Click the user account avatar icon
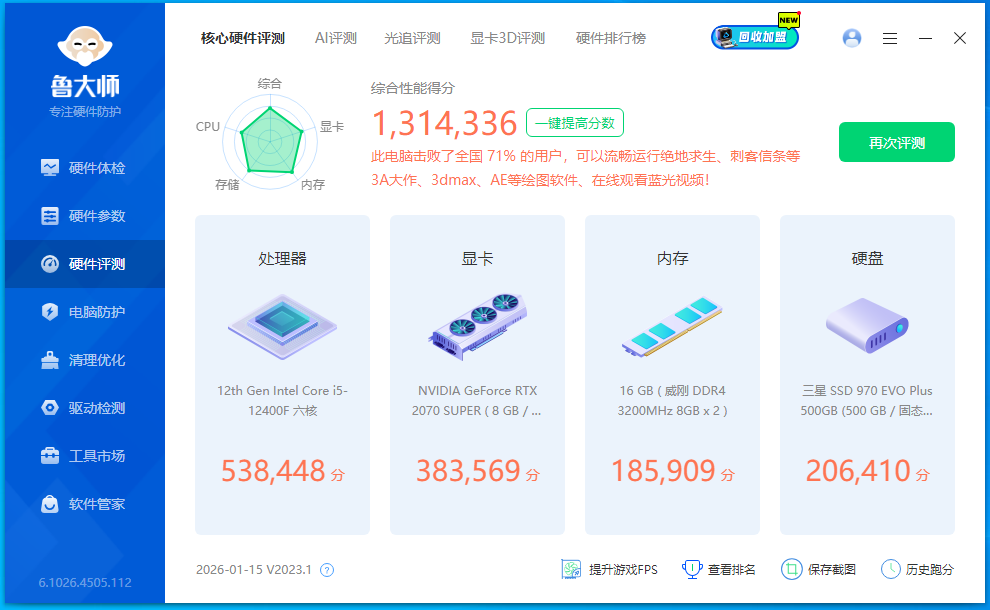Screen dimensions: 990x610 852,38
